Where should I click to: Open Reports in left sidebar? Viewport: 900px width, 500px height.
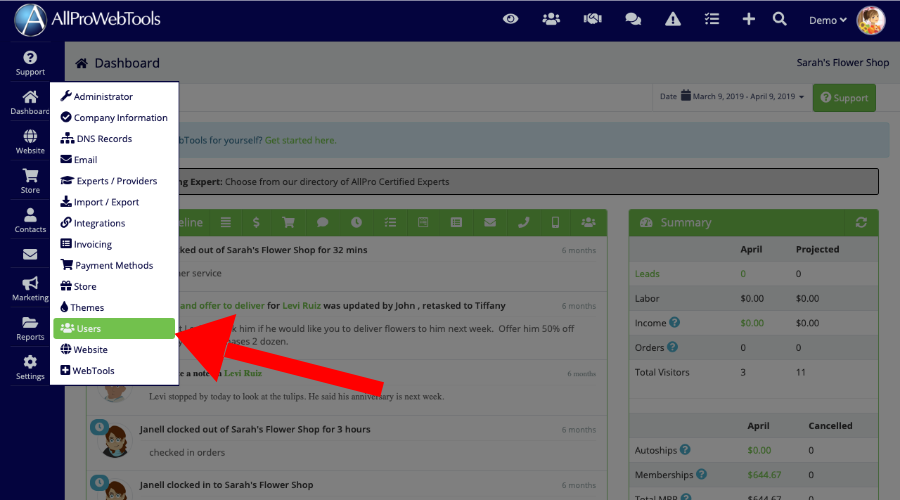coord(30,328)
